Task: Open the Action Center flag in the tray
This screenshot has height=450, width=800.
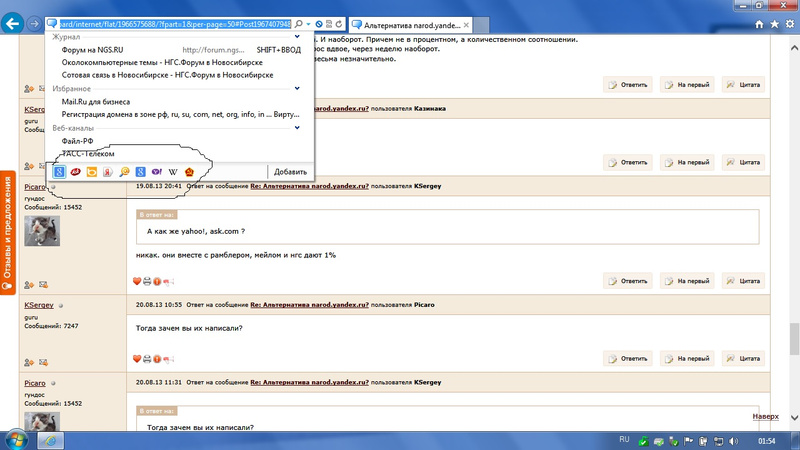Action: click(689, 441)
